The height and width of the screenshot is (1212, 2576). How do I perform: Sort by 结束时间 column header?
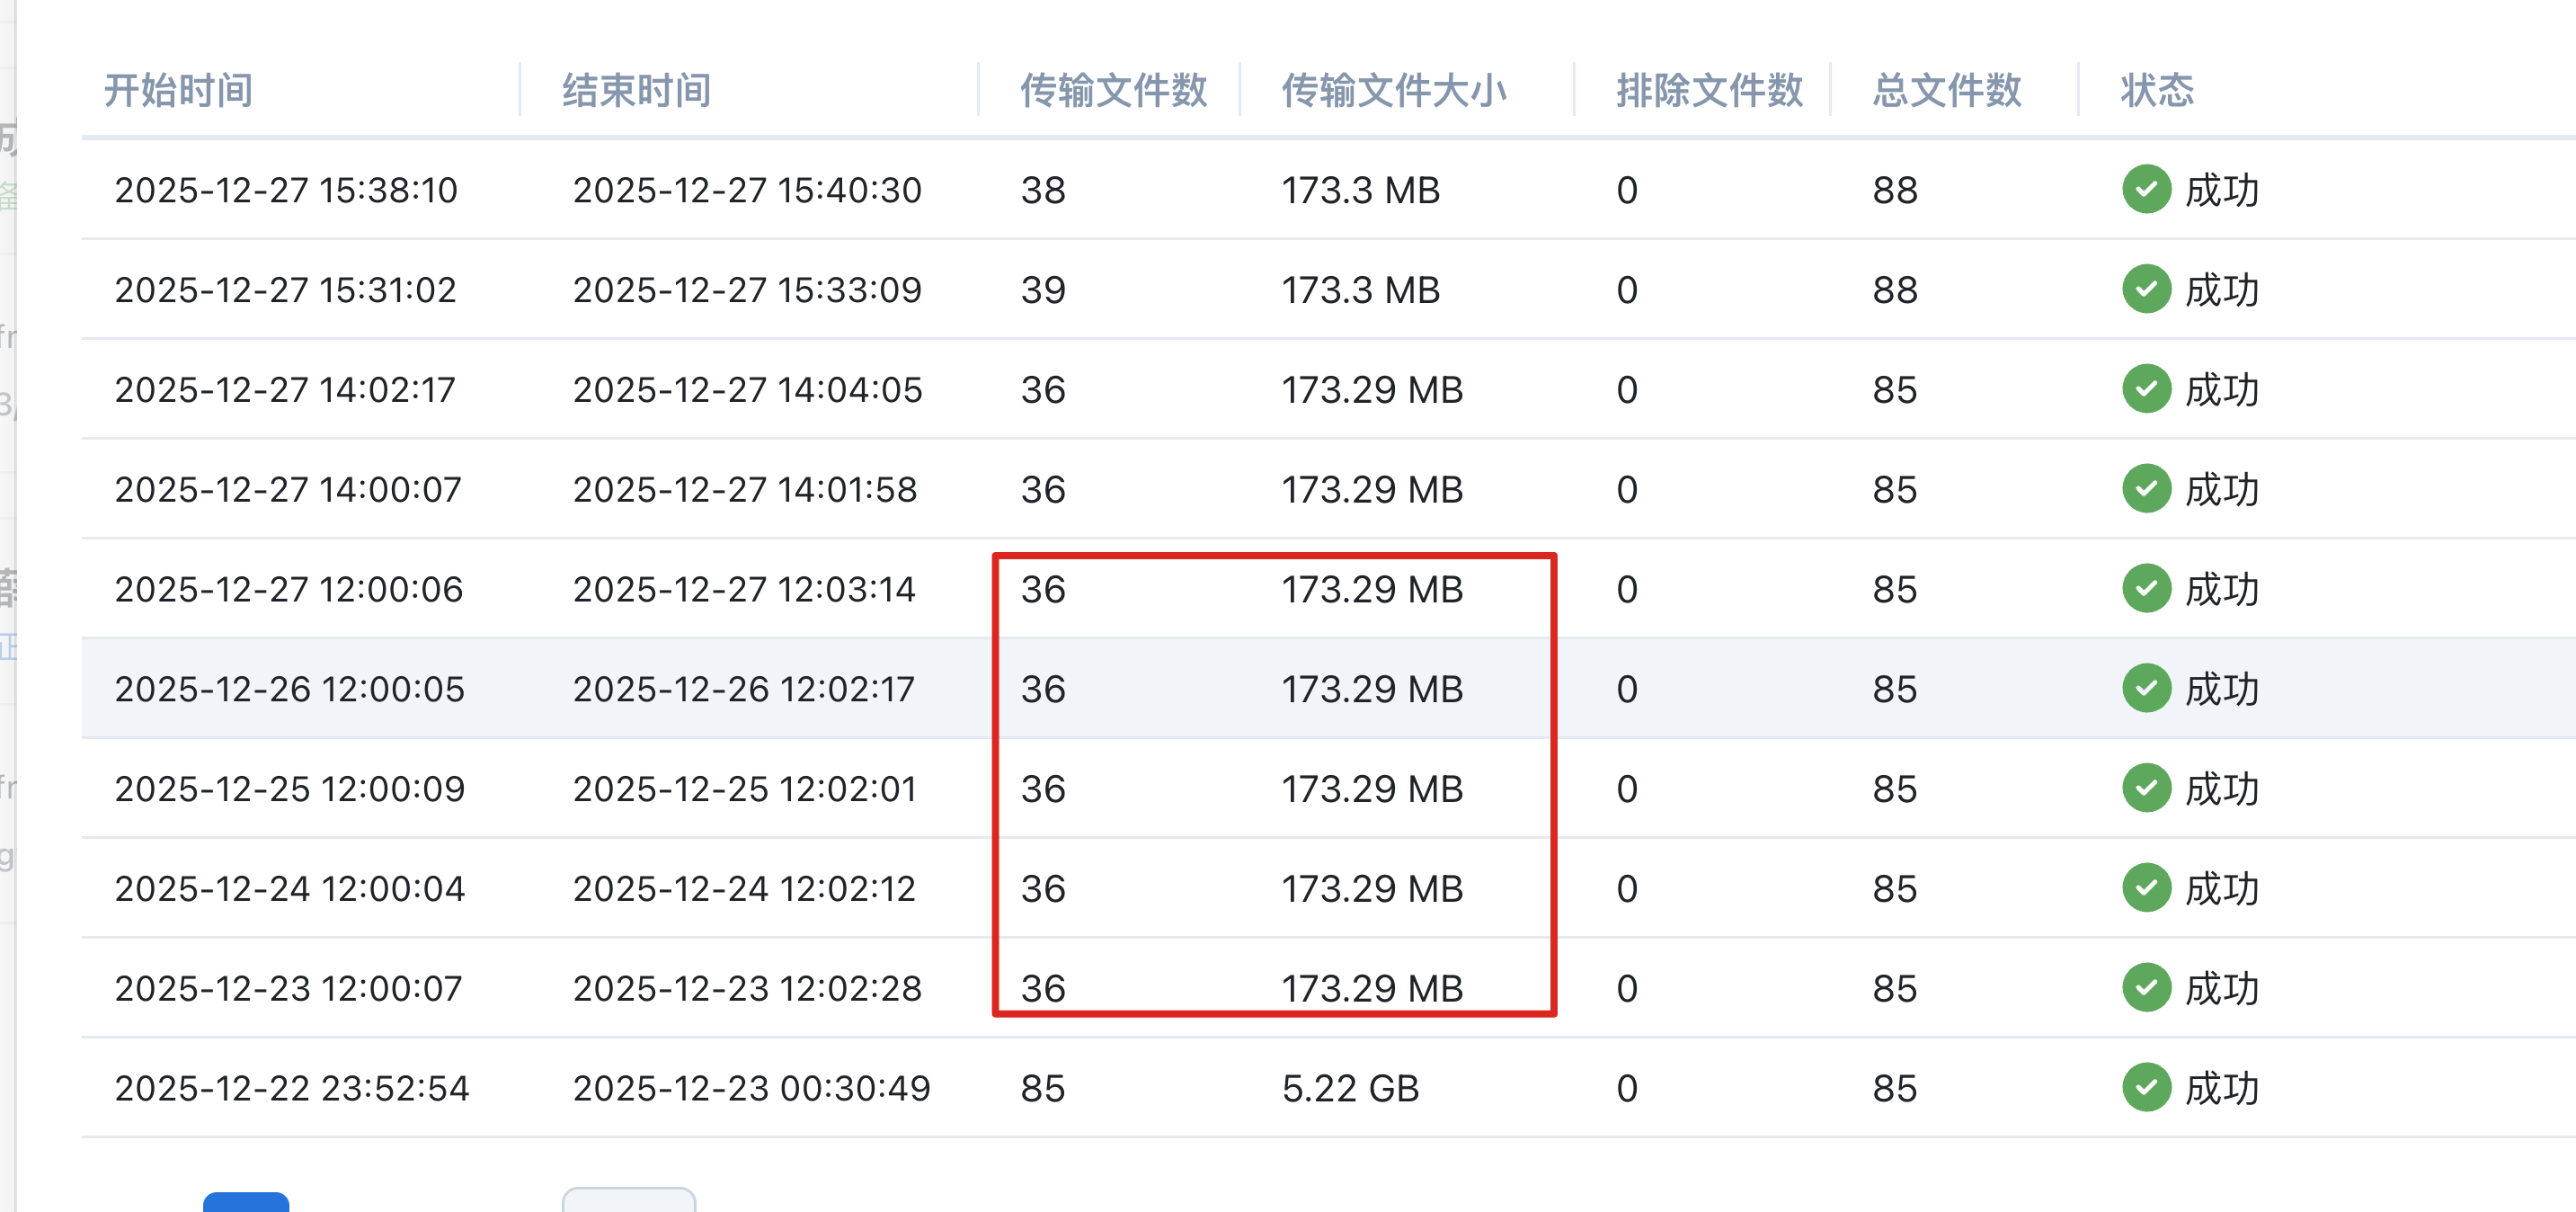[x=636, y=90]
